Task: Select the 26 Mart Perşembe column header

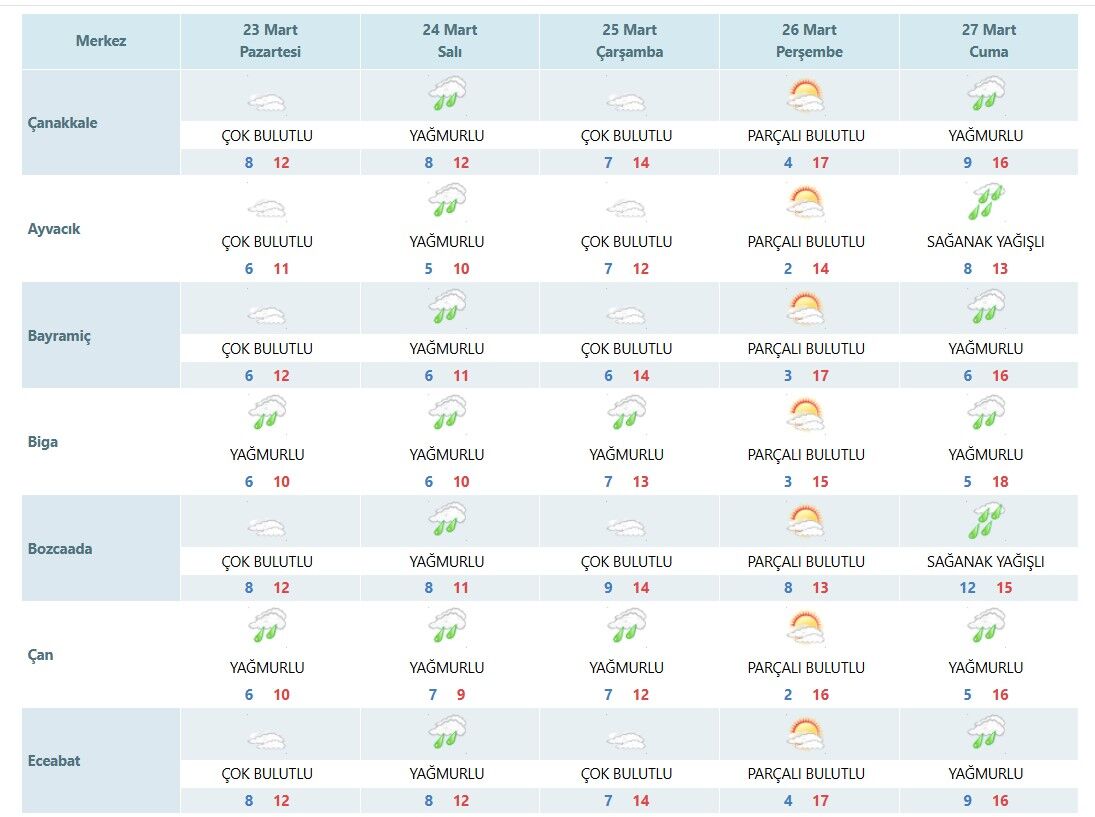Action: point(809,42)
